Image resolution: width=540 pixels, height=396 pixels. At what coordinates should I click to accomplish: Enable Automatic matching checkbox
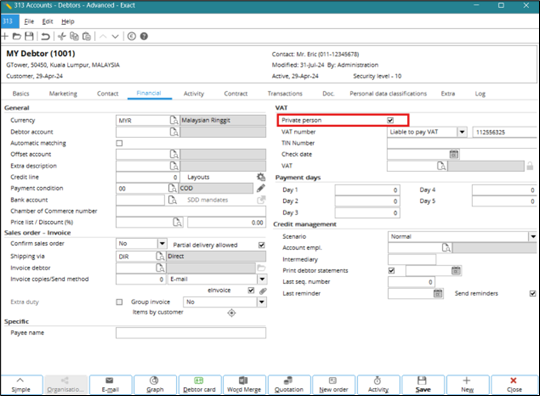[x=119, y=143]
